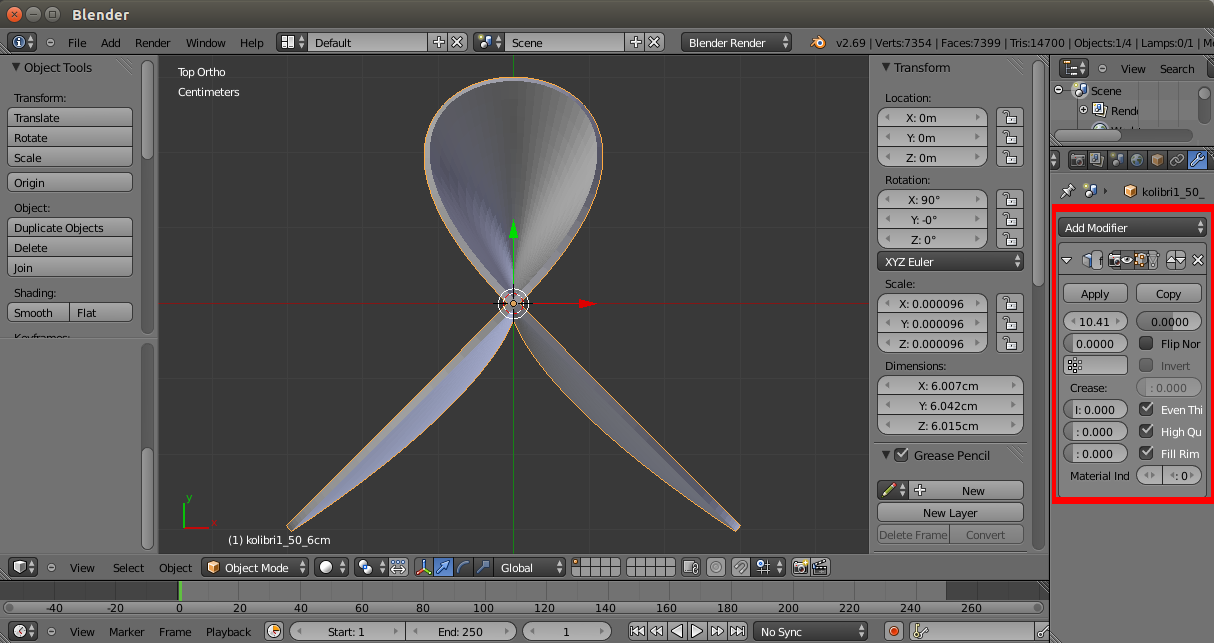Click the modifier Copy button

point(1168,293)
